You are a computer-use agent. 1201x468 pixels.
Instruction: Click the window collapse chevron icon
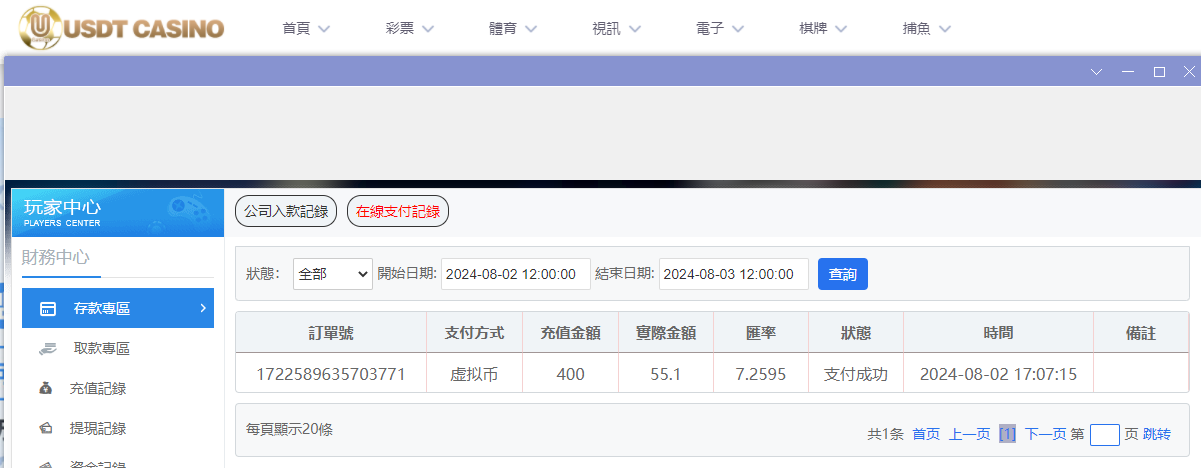click(x=1096, y=72)
